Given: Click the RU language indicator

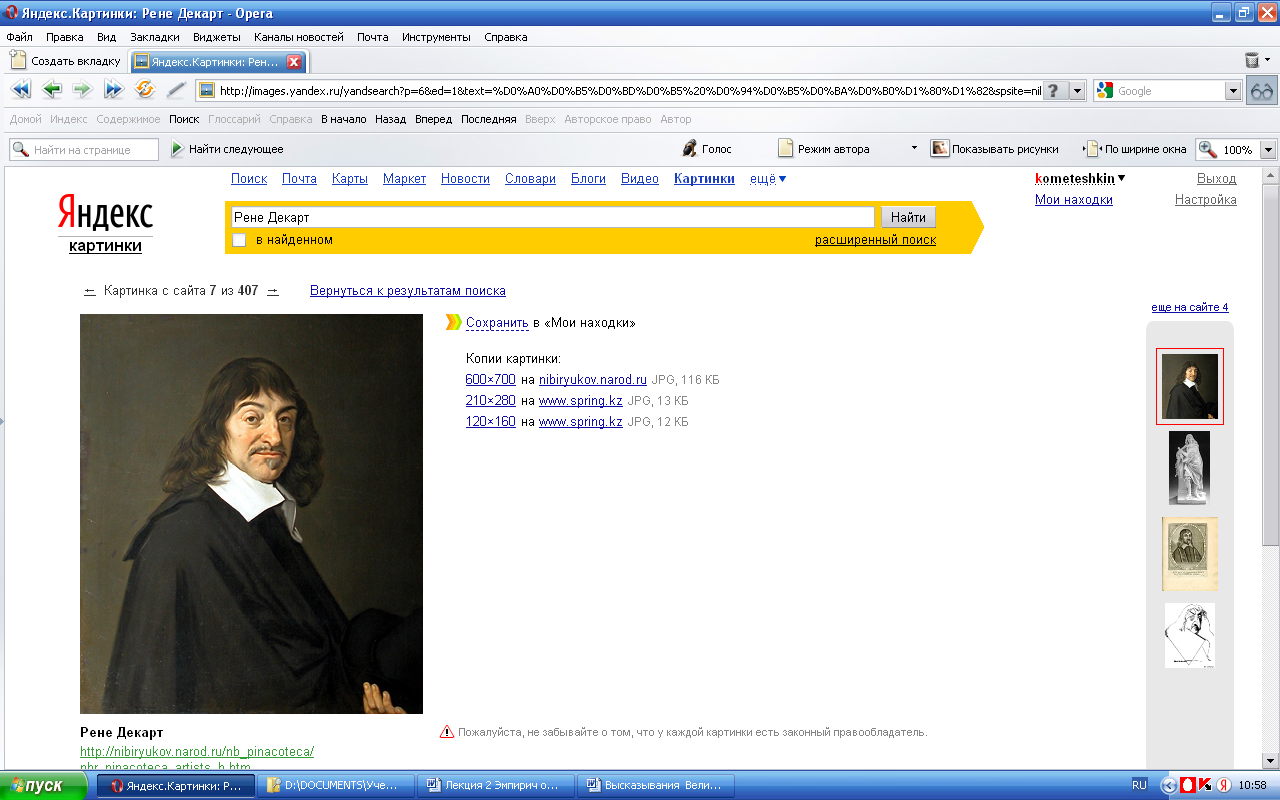Looking at the screenshot, I should (x=1139, y=785).
